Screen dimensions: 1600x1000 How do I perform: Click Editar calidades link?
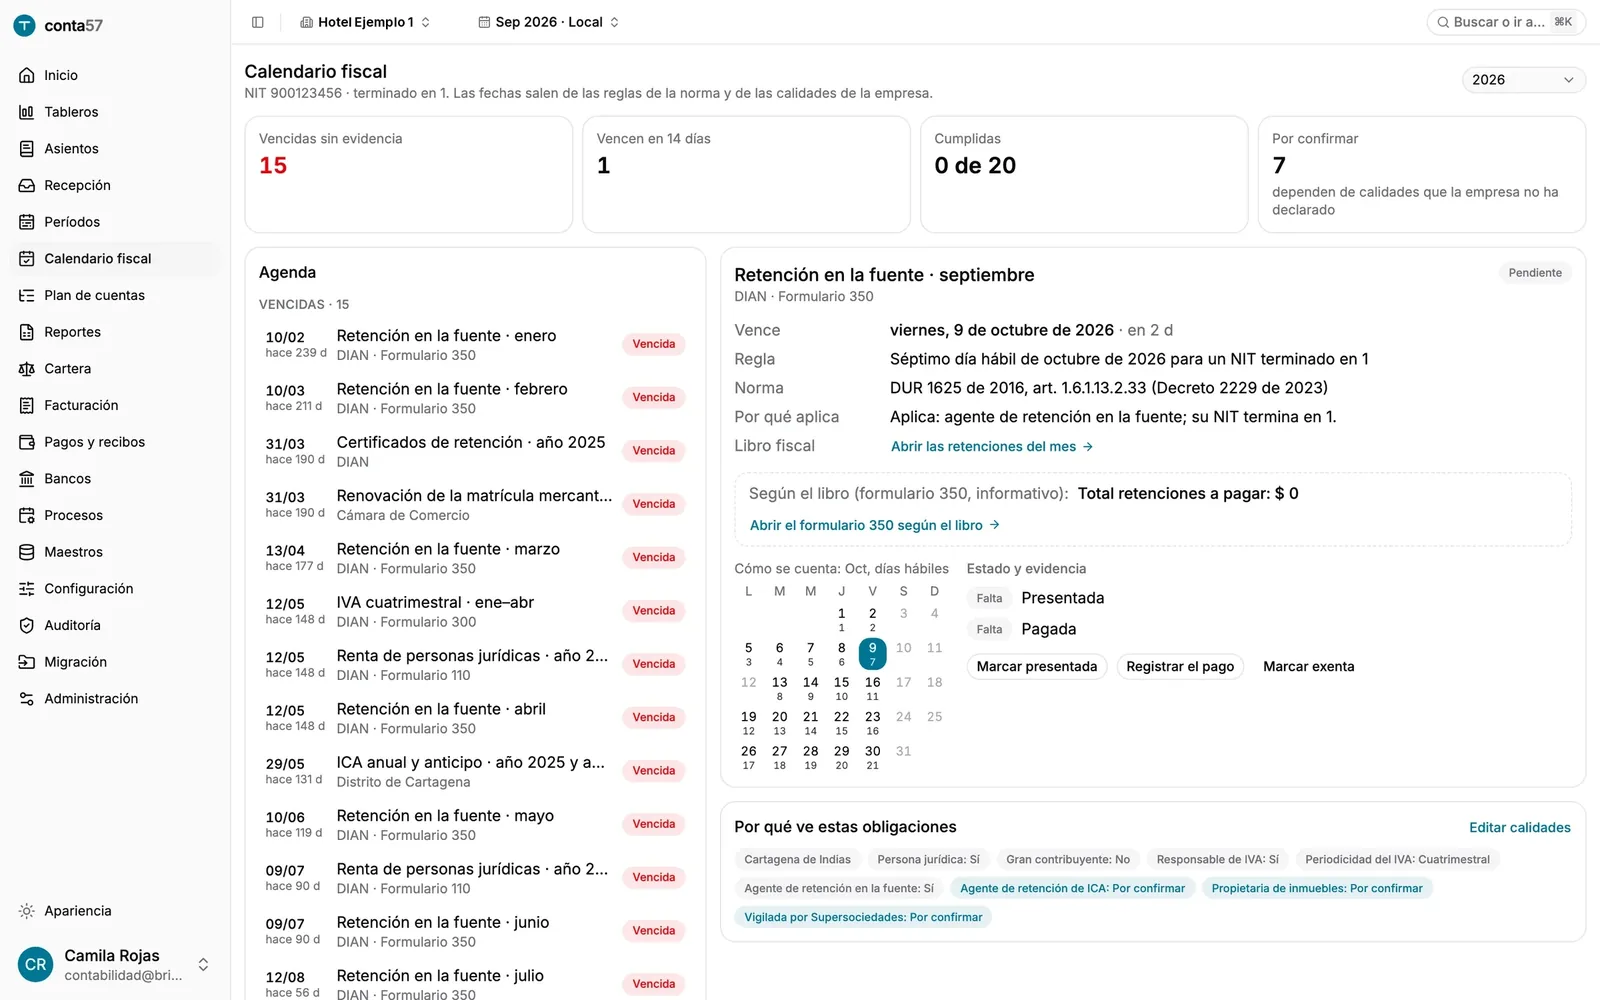tap(1519, 828)
